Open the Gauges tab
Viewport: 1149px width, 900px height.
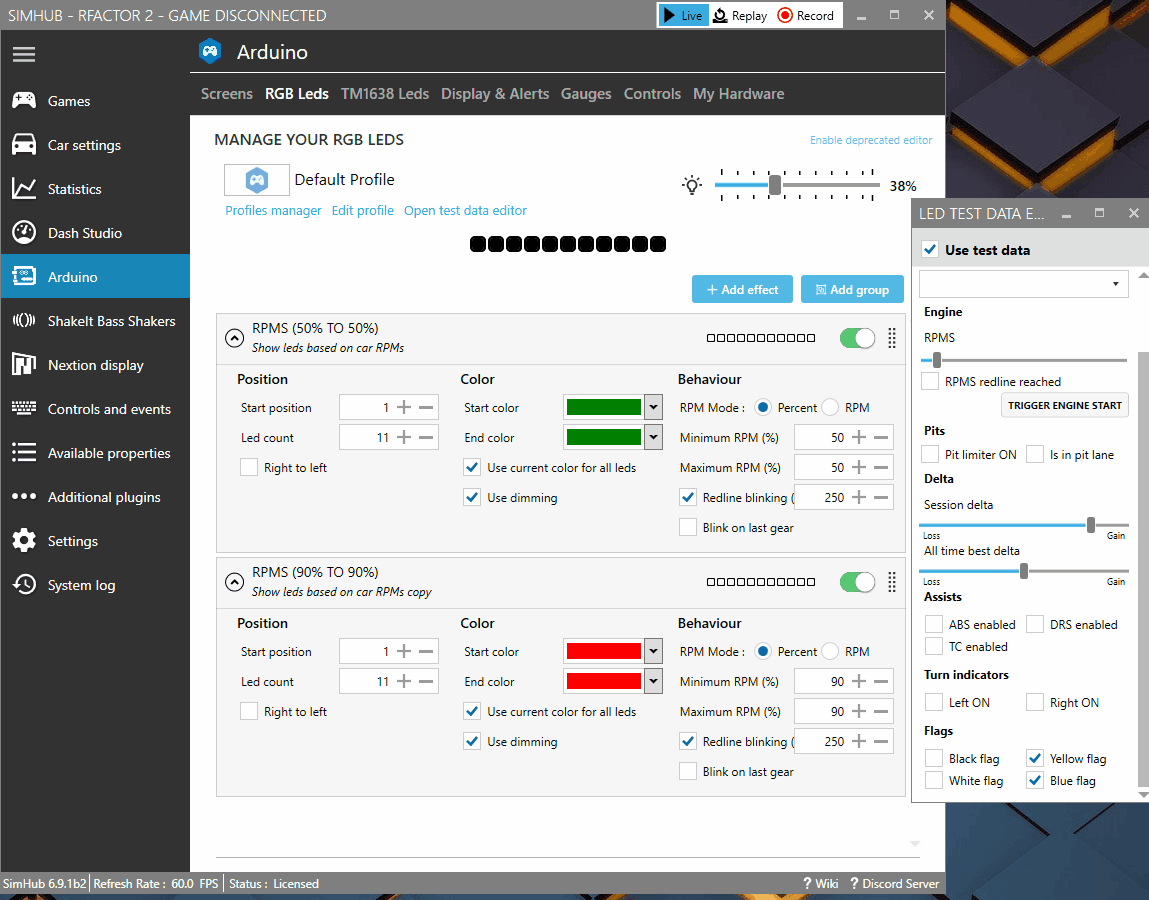[586, 93]
